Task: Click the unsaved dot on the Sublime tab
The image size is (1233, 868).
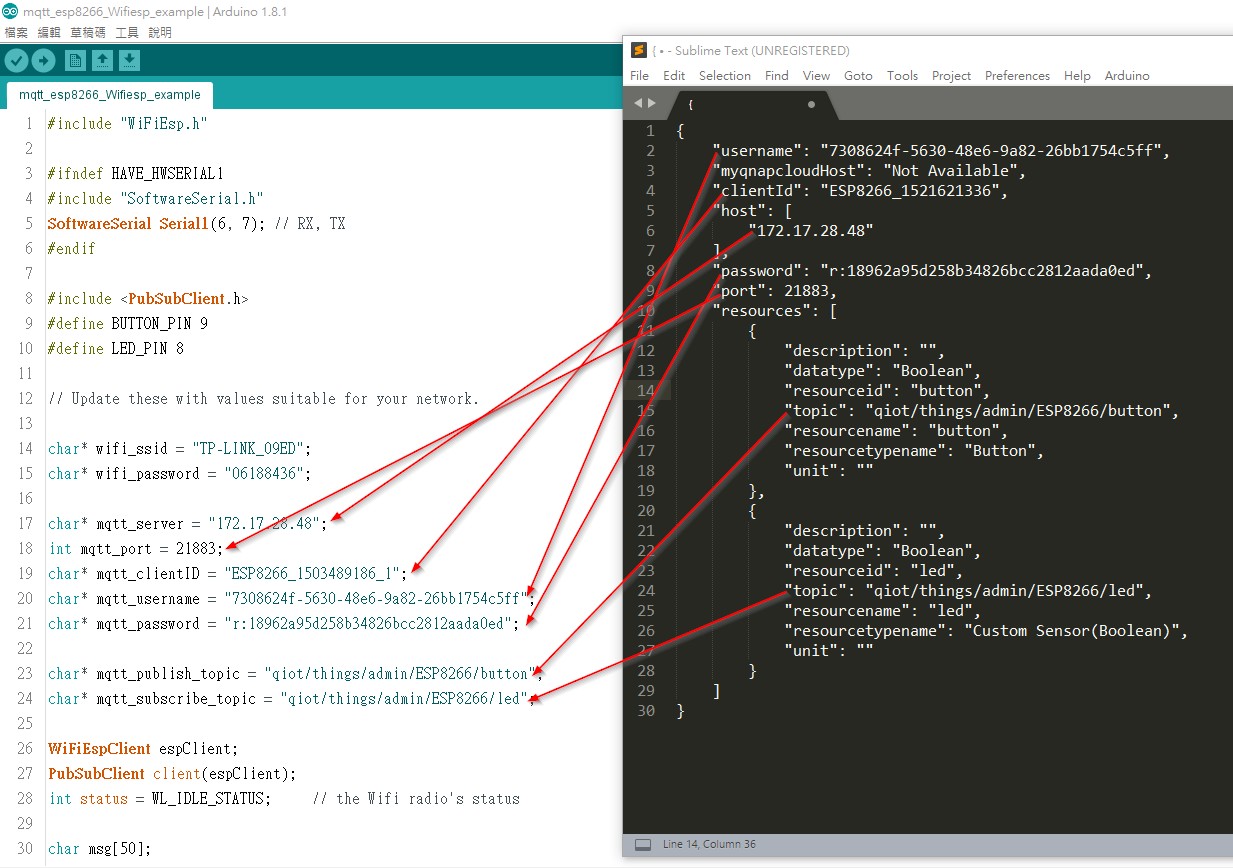Action: click(x=811, y=104)
